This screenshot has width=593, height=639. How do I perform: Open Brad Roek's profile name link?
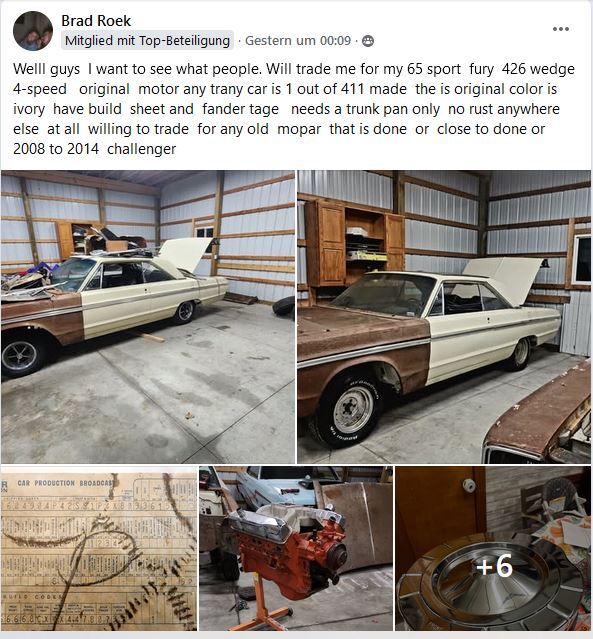96,21
